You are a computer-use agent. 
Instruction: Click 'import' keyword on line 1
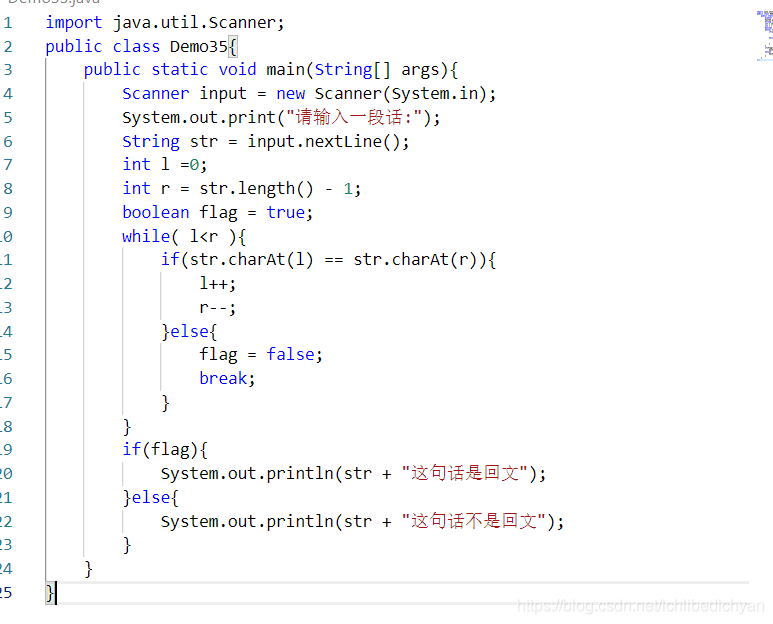[73, 23]
